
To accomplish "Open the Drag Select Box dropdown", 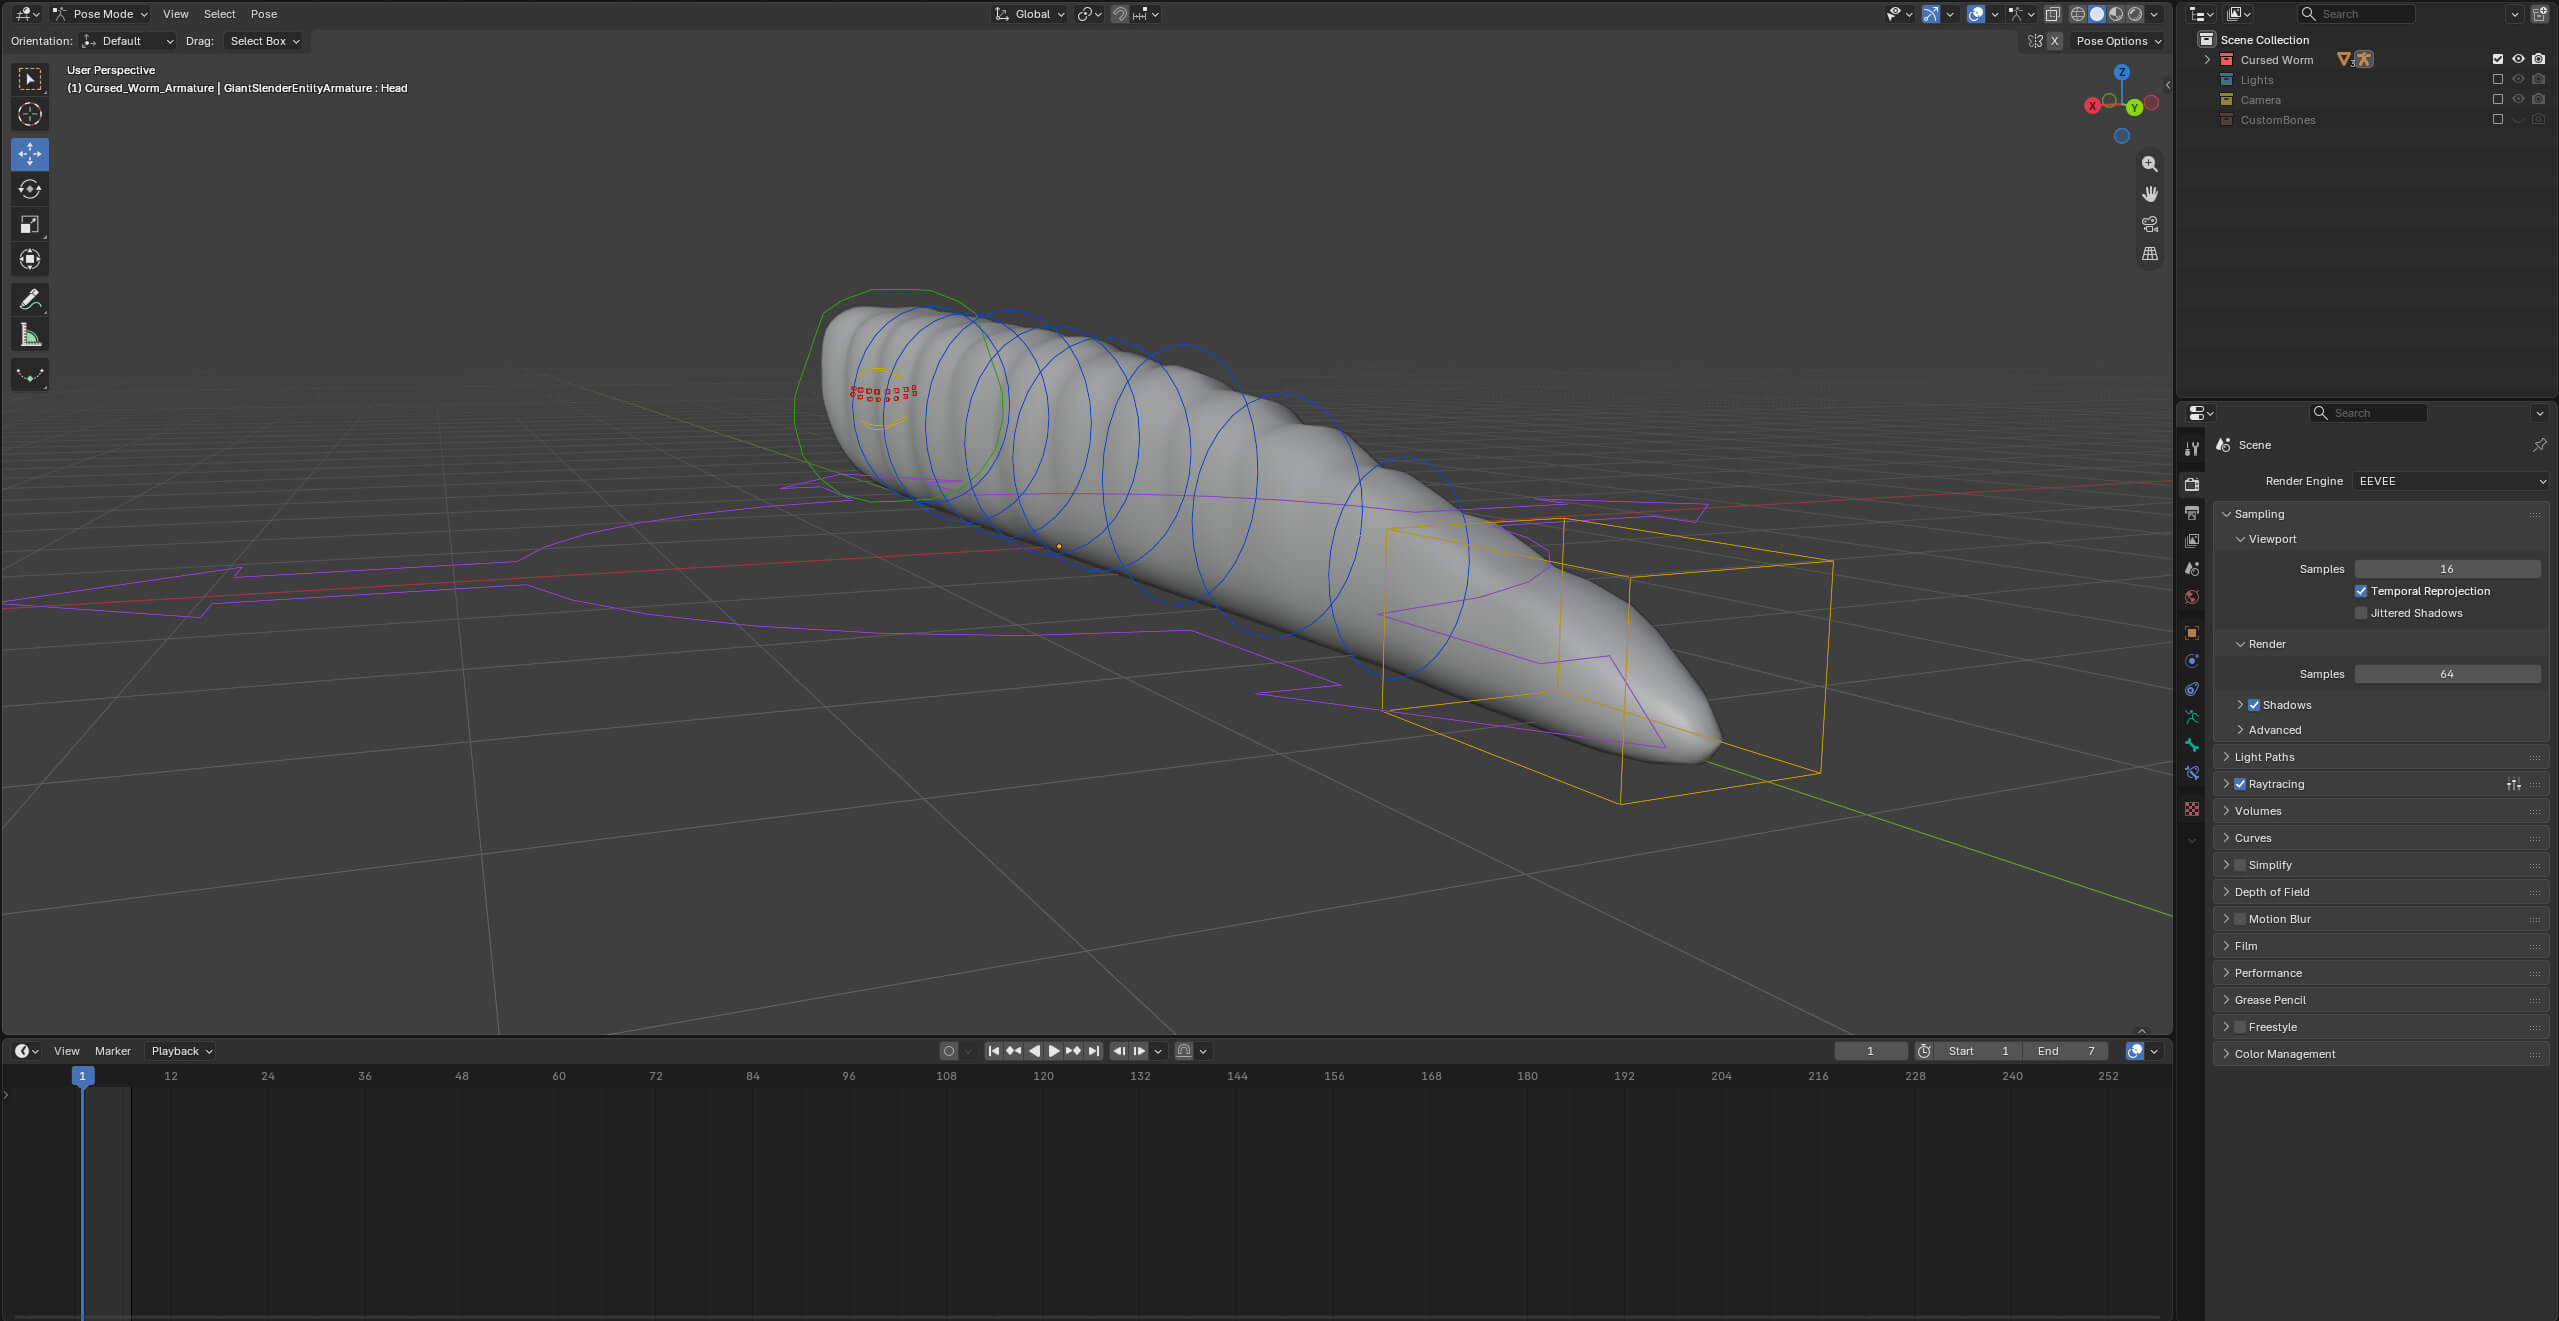I will coord(263,41).
